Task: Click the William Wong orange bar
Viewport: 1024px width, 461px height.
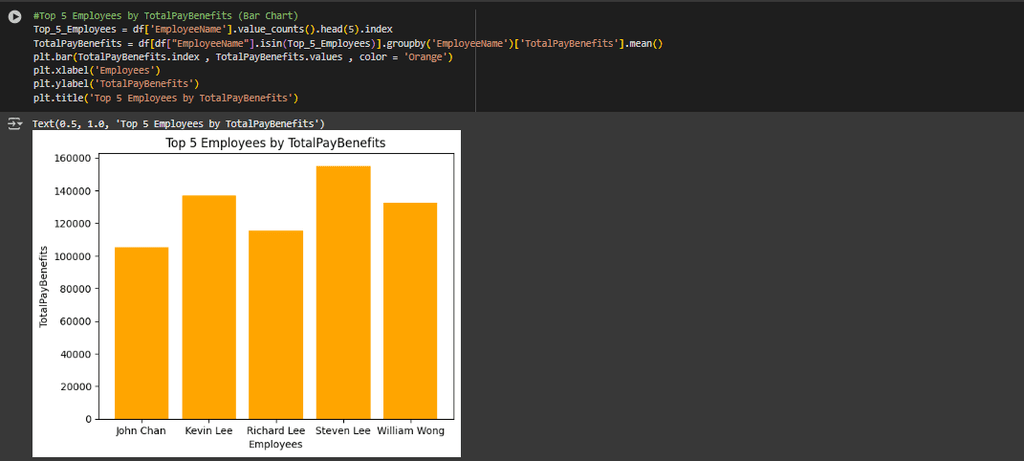Action: pyautogui.click(x=410, y=311)
